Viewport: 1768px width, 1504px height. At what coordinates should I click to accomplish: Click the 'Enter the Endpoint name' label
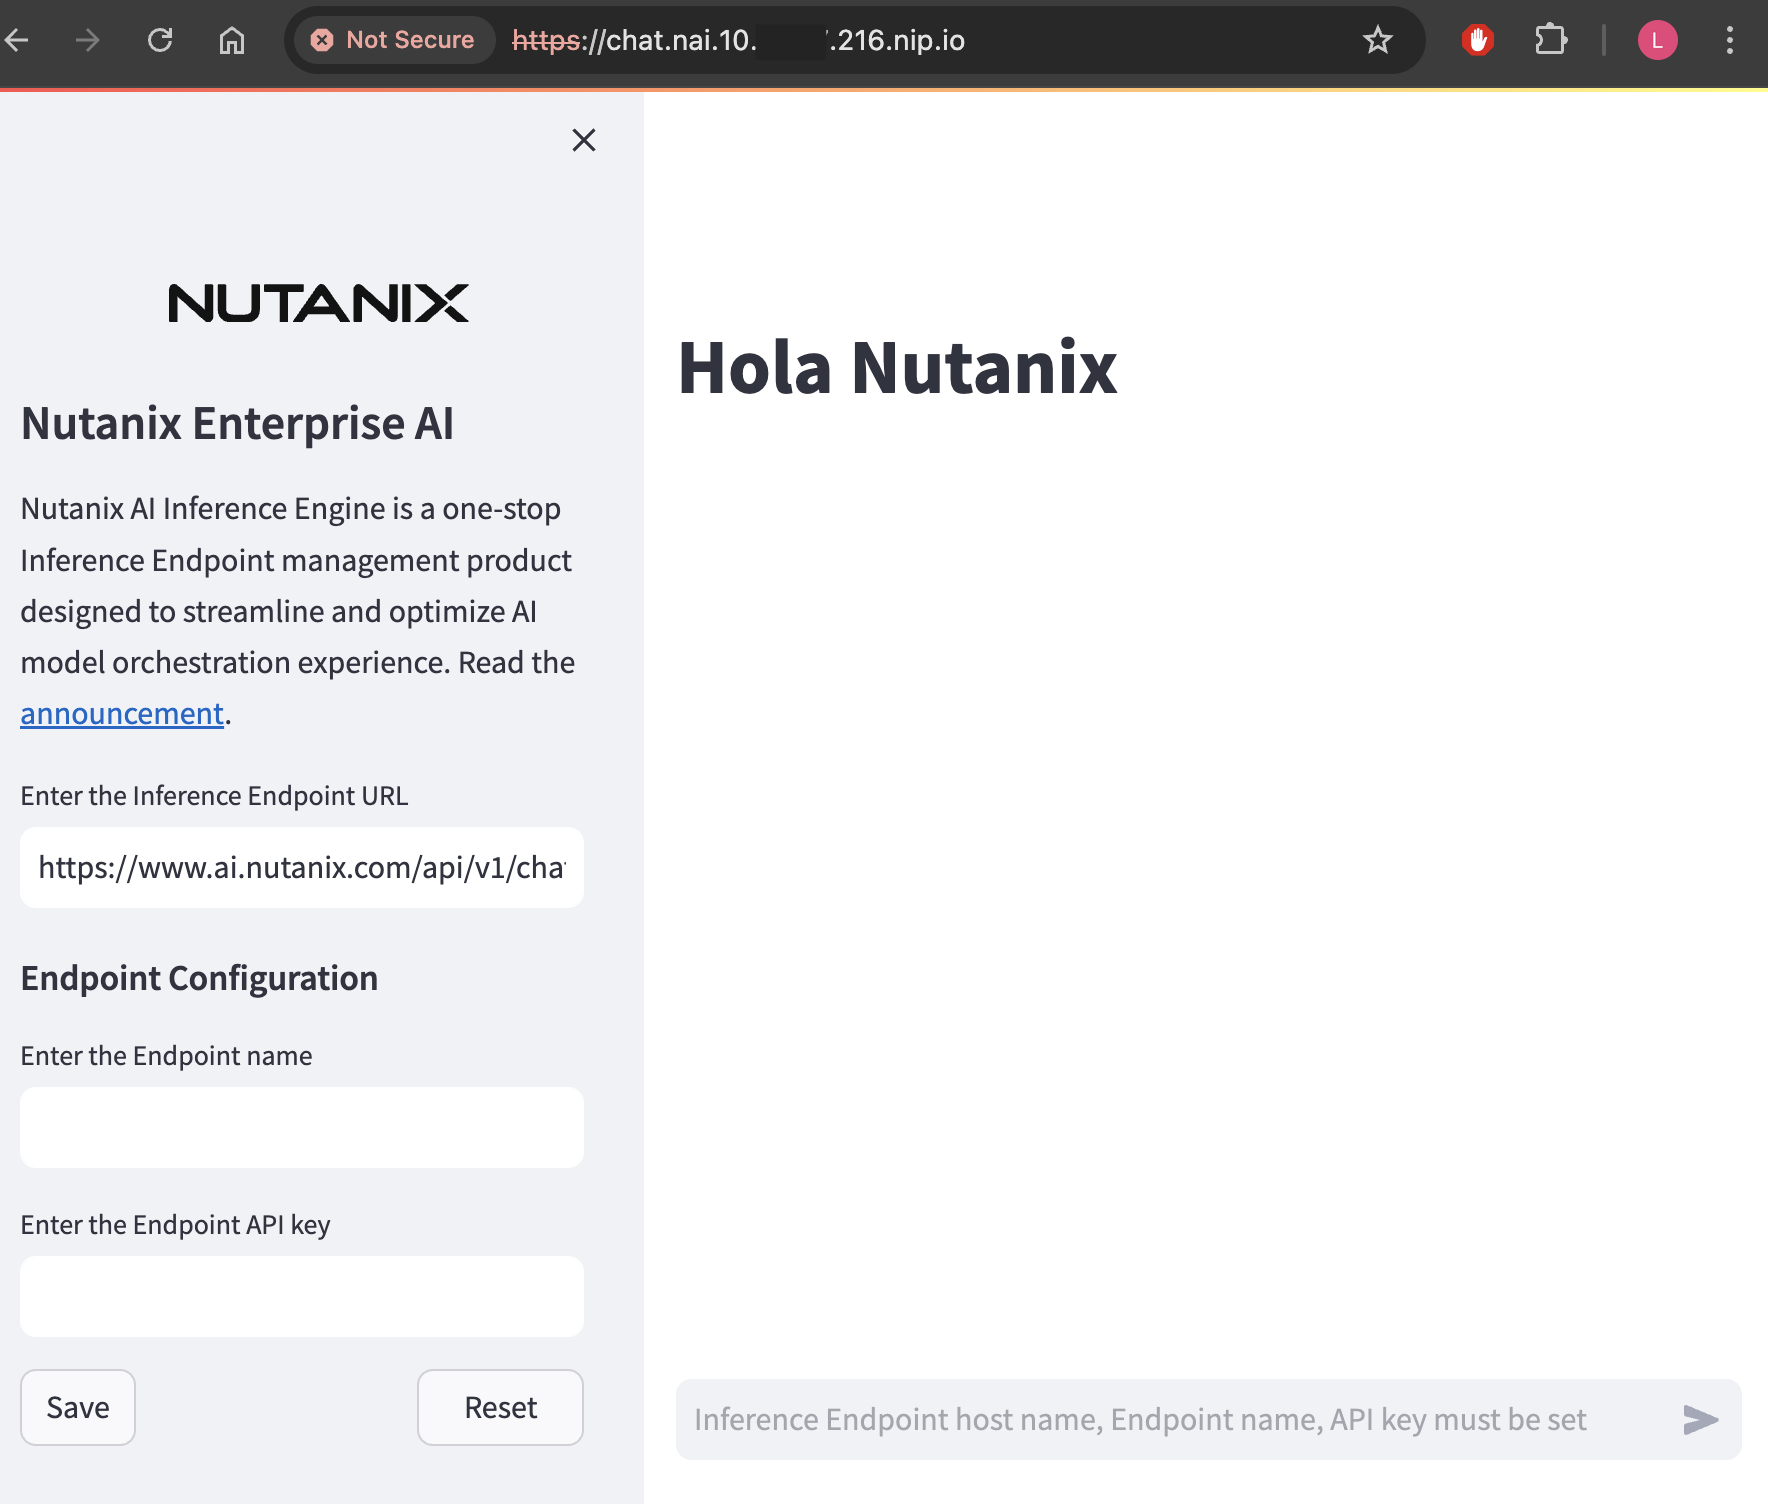pos(166,1056)
